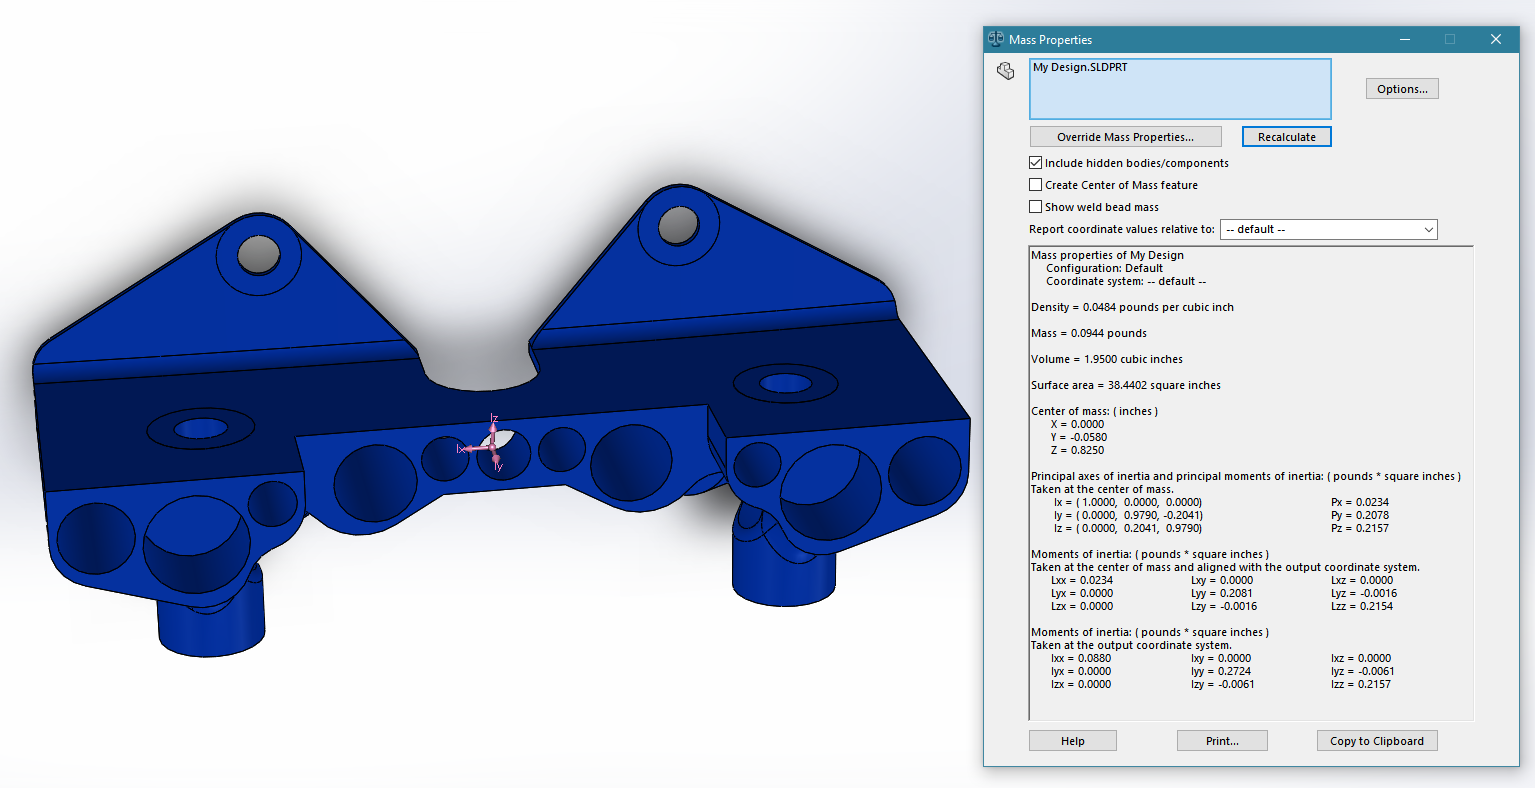Click the Help button
Screen dimensions: 1535x788
1073,741
